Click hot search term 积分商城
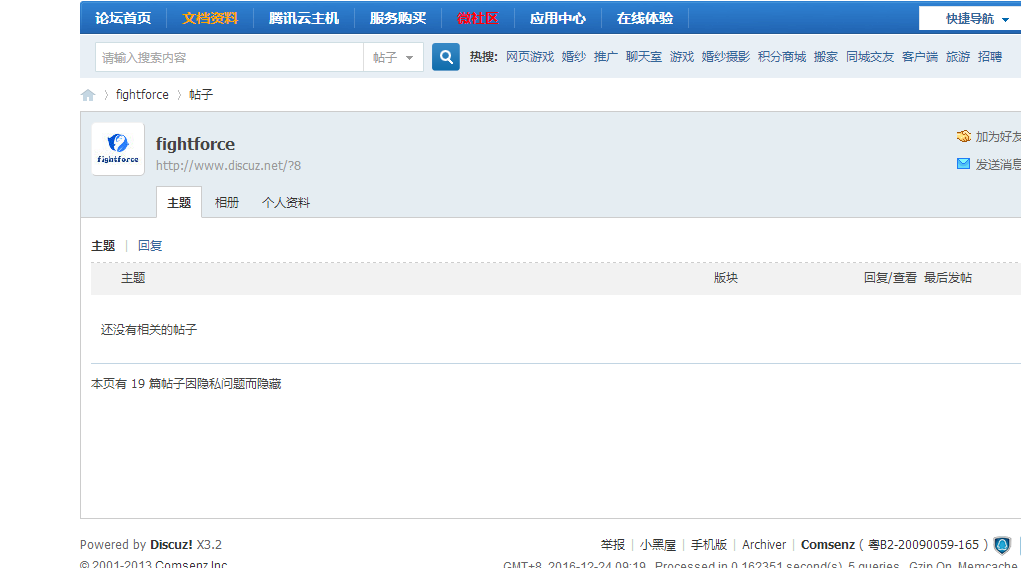The width and height of the screenshot is (1021, 568). [x=781, y=57]
